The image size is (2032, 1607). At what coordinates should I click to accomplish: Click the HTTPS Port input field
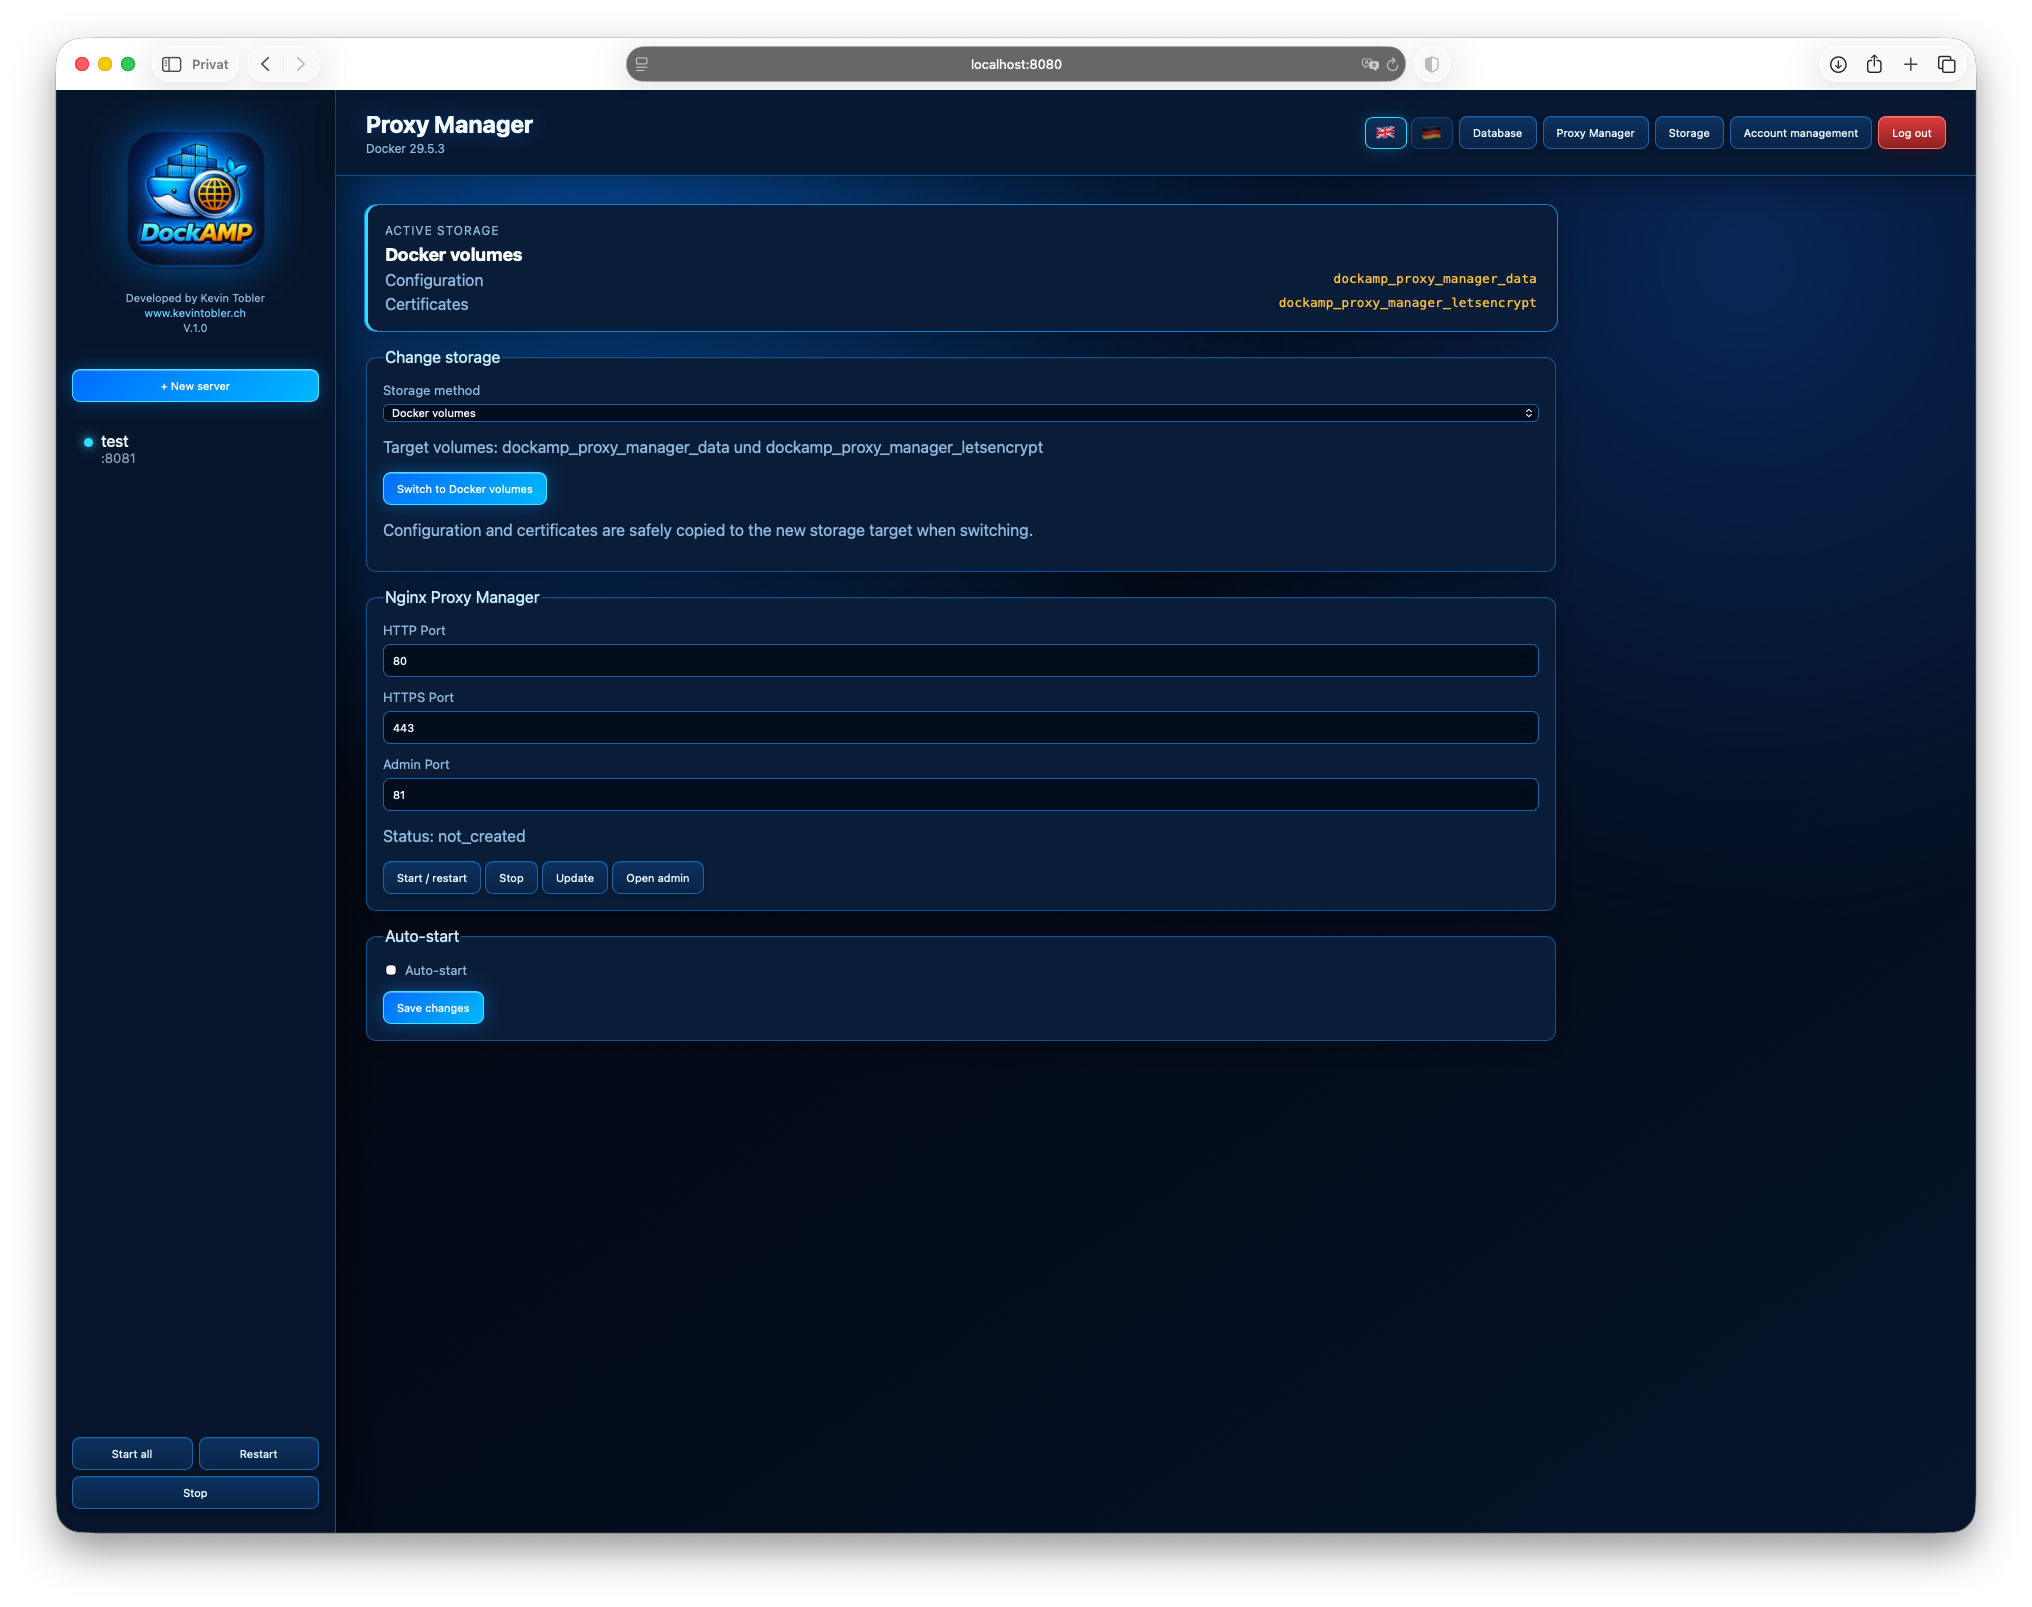click(x=960, y=728)
